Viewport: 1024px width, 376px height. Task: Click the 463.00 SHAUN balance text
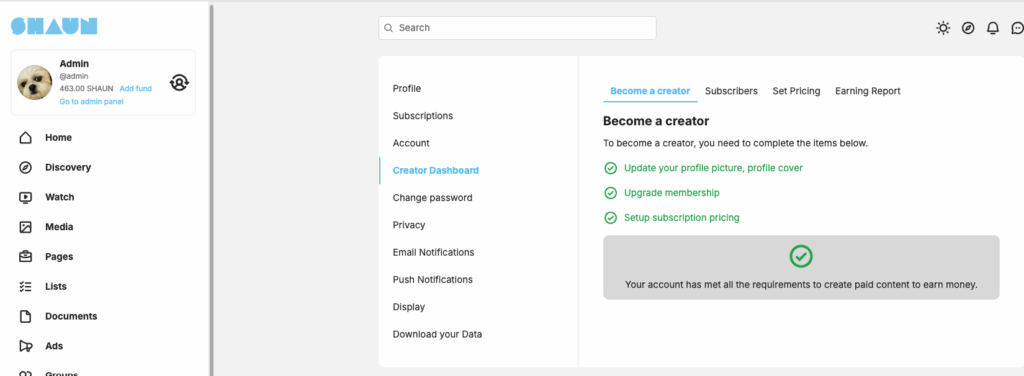click(86, 88)
